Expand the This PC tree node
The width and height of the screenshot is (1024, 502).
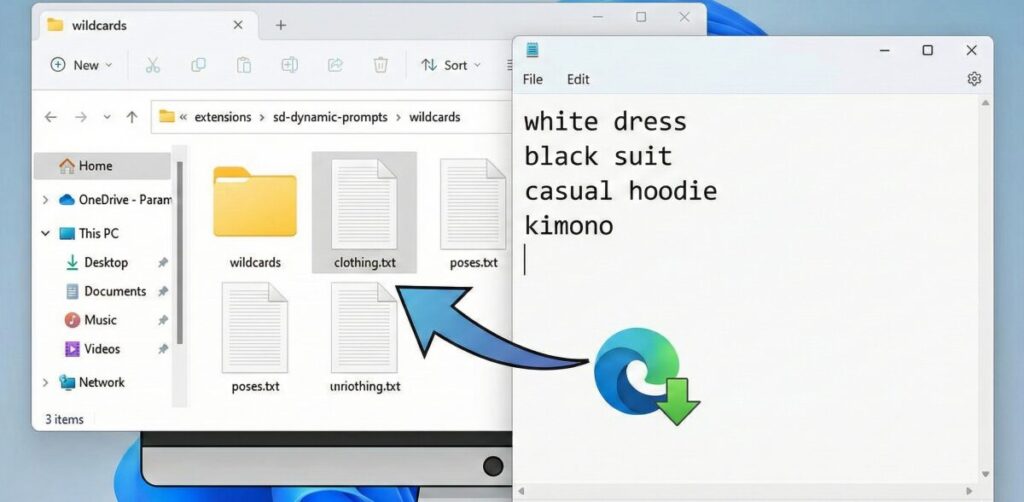46,233
